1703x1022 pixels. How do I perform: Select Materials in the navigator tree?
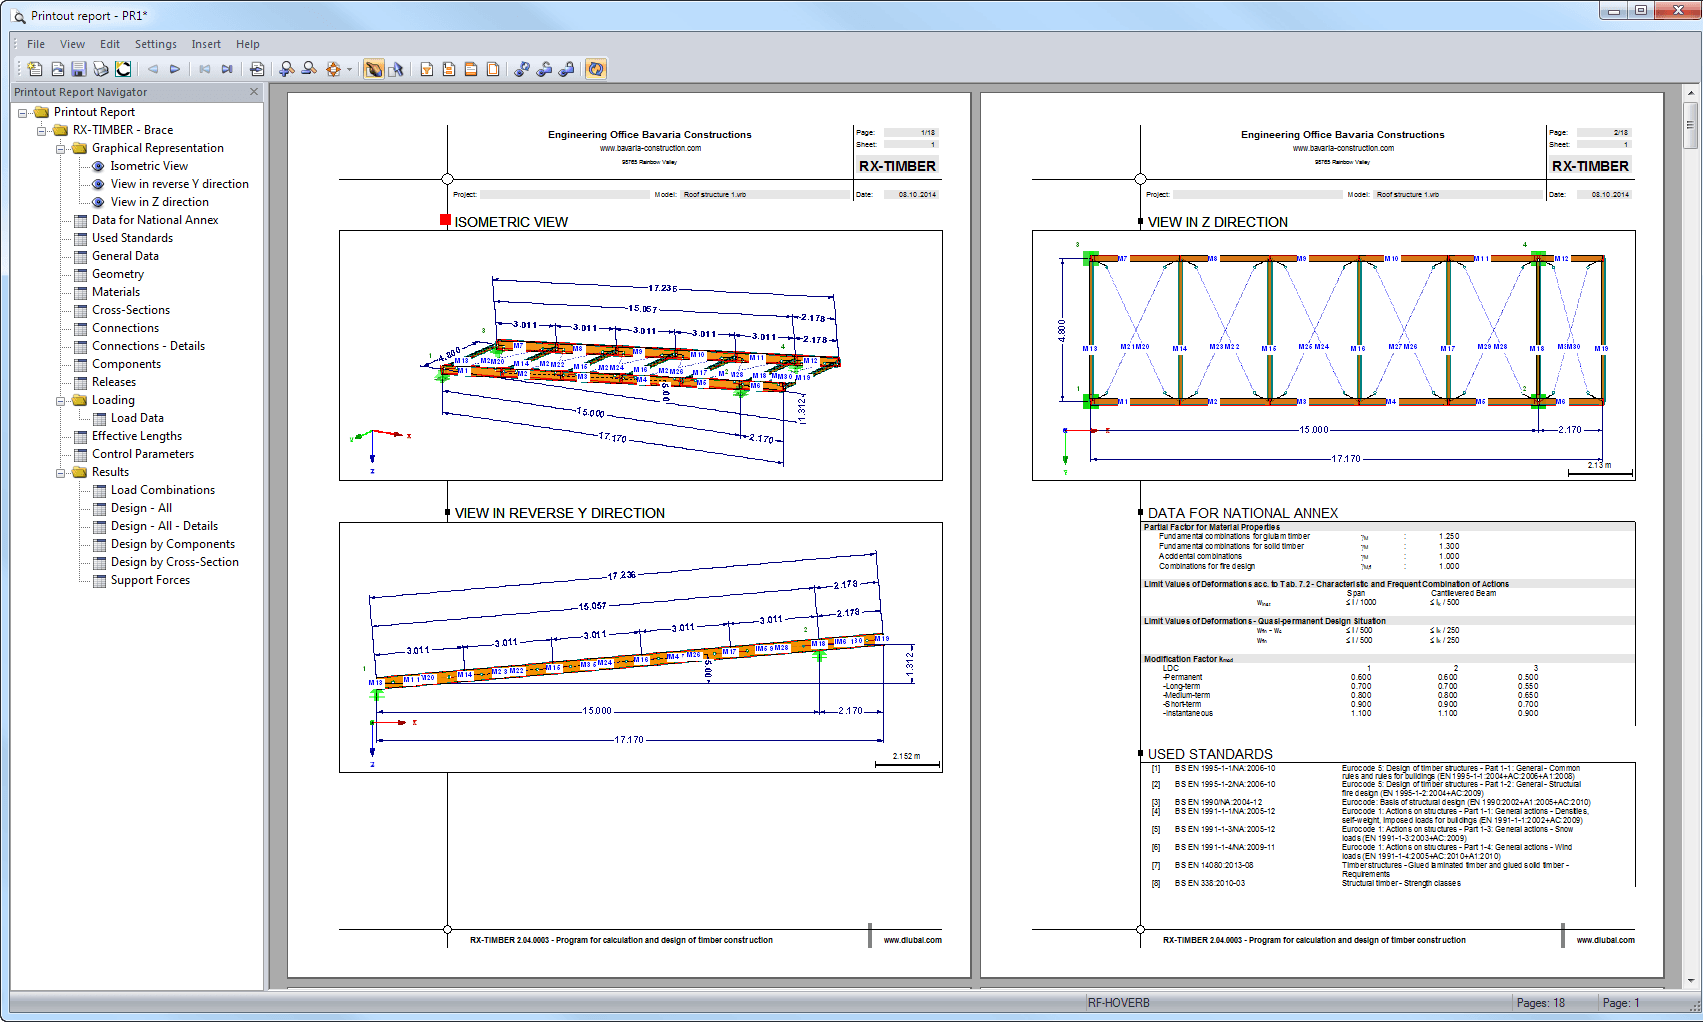[116, 292]
